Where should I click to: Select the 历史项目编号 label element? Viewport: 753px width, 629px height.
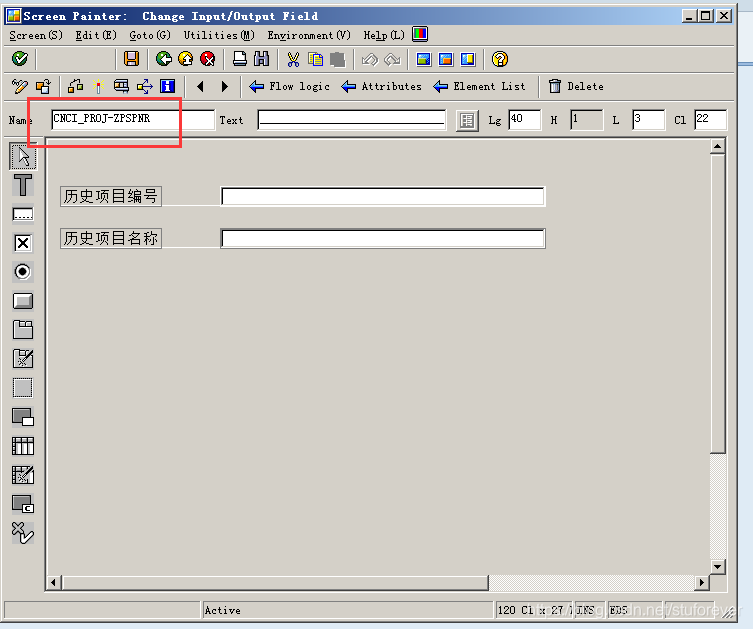click(111, 196)
